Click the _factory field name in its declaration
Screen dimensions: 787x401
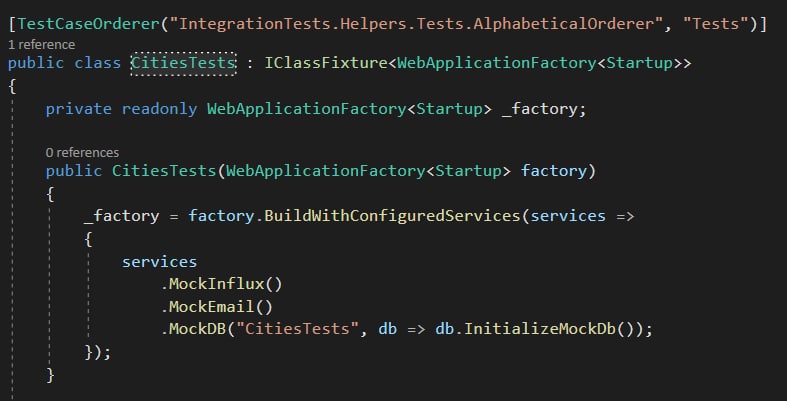(x=539, y=109)
